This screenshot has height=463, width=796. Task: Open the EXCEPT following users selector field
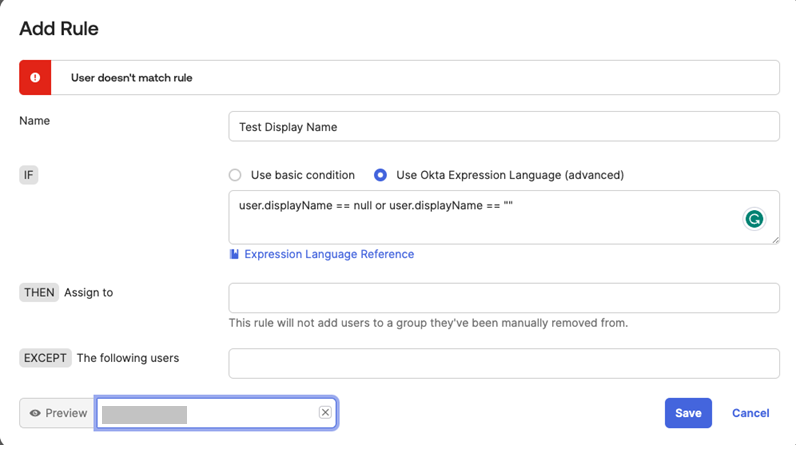coord(503,363)
